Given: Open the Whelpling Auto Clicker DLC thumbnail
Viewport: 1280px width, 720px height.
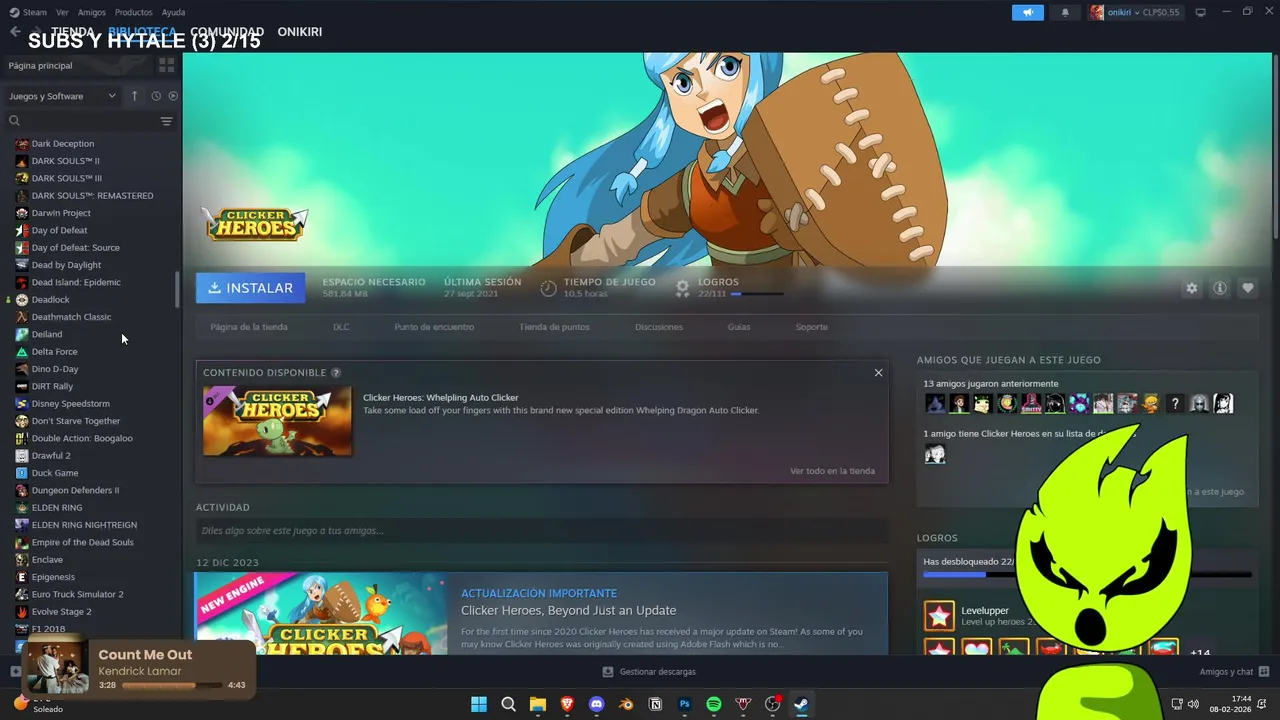Looking at the screenshot, I should [x=277, y=420].
